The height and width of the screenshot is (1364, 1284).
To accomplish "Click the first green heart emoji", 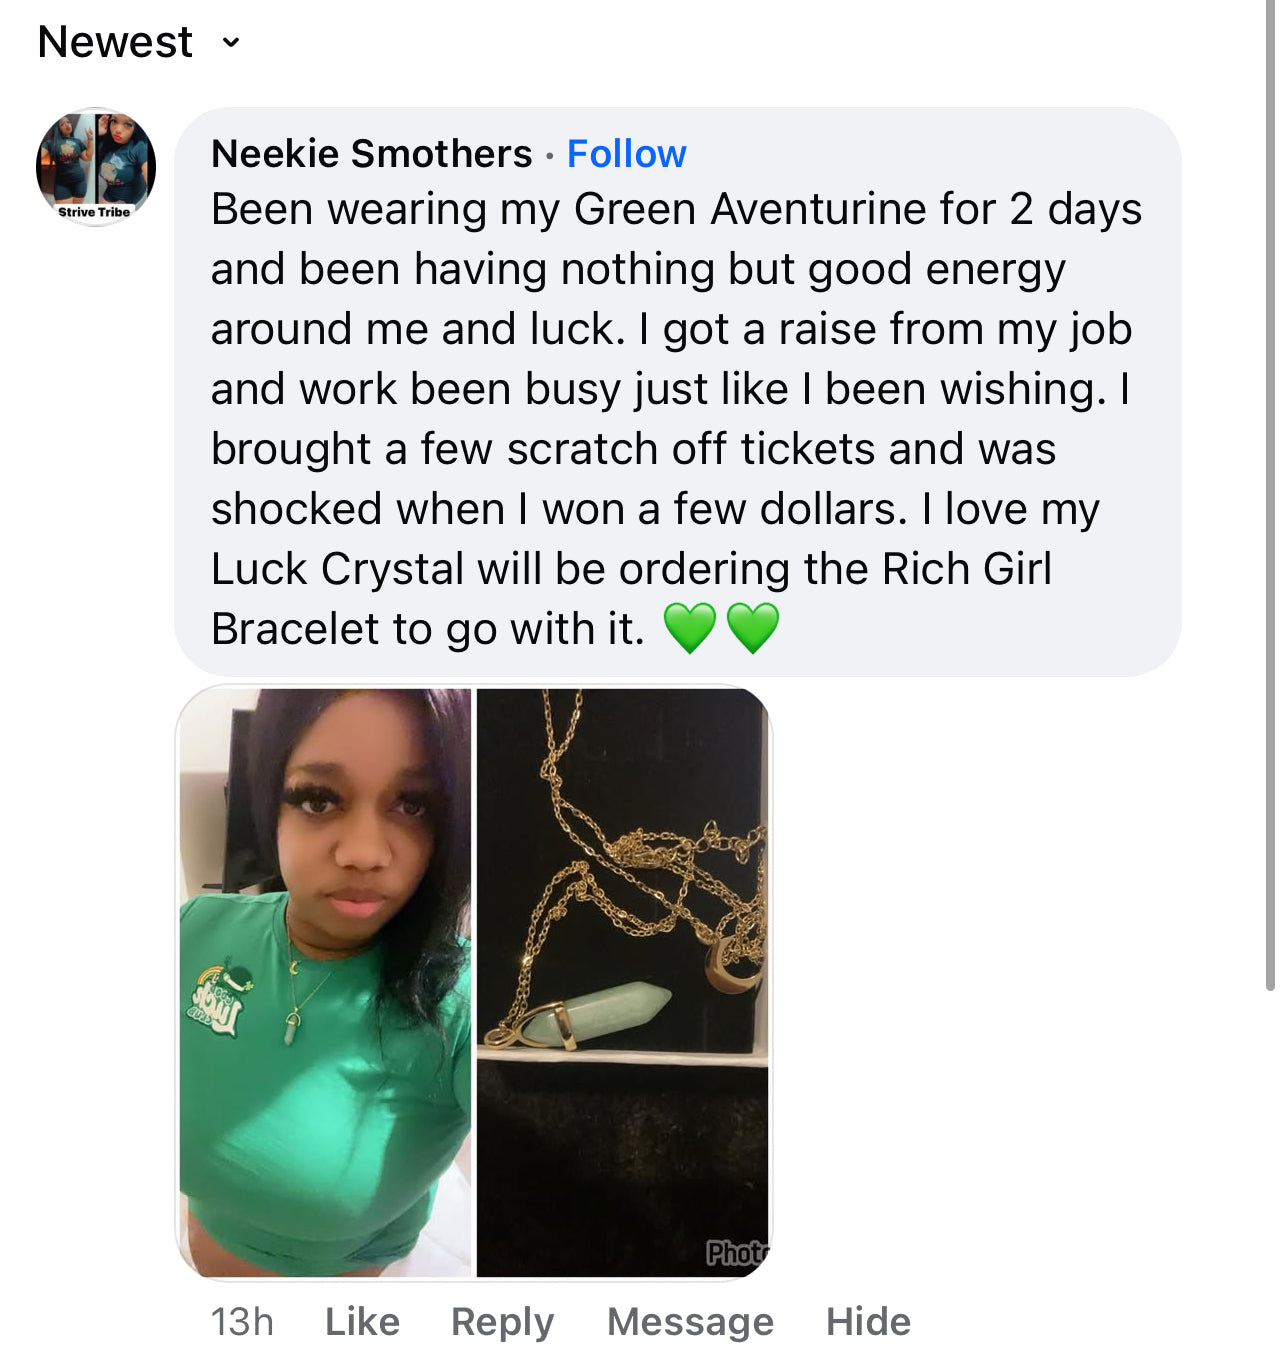I will pyautogui.click(x=690, y=628).
